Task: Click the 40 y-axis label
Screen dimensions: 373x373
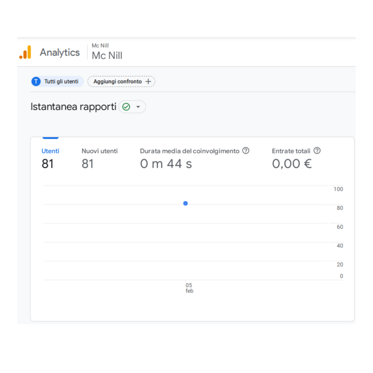Action: (x=340, y=246)
